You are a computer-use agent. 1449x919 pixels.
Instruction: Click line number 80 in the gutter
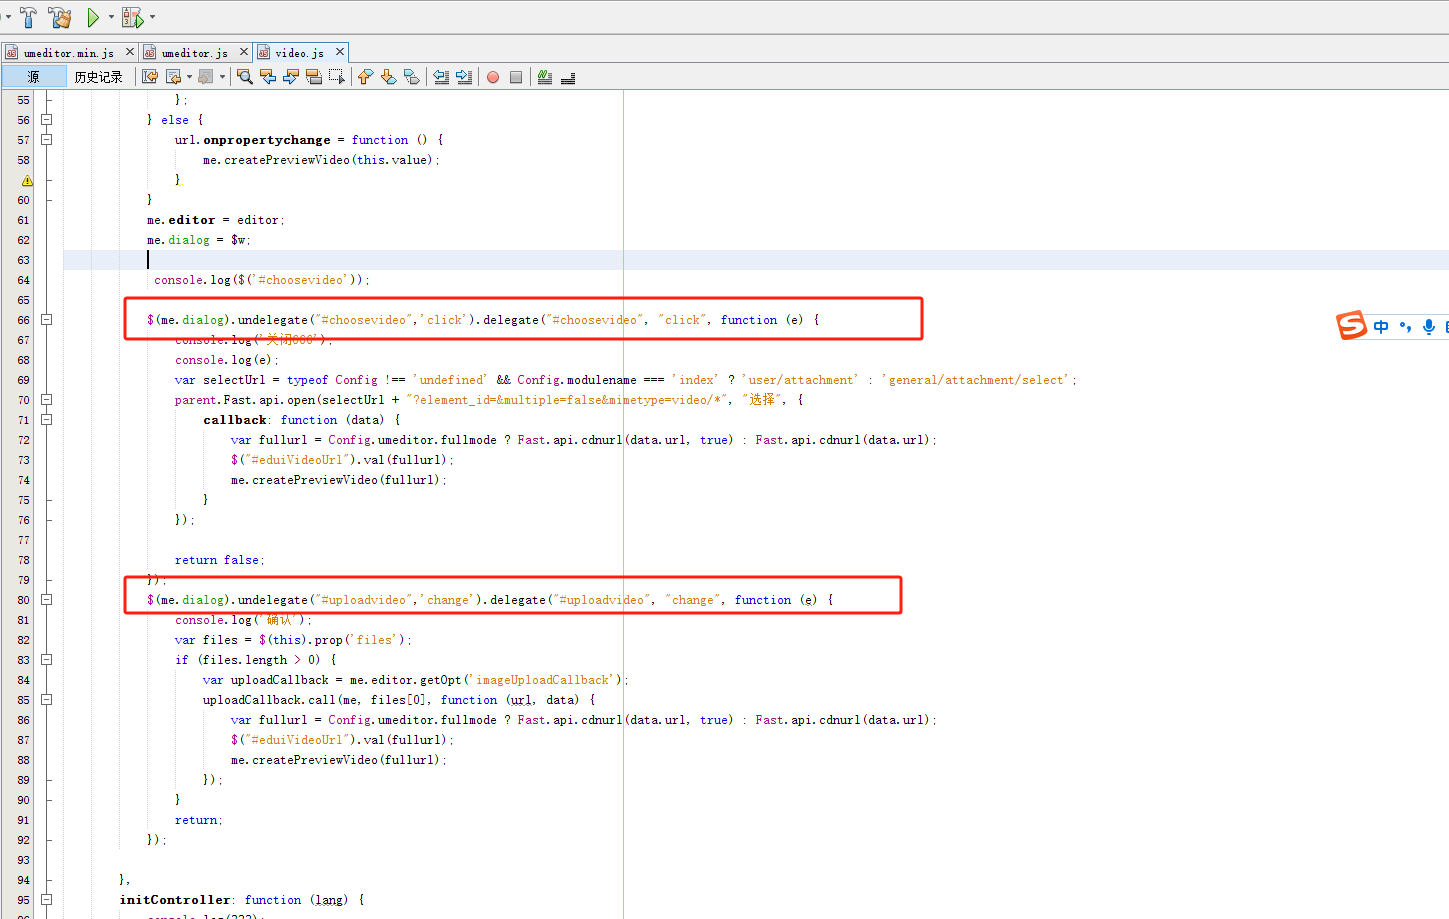click(23, 600)
